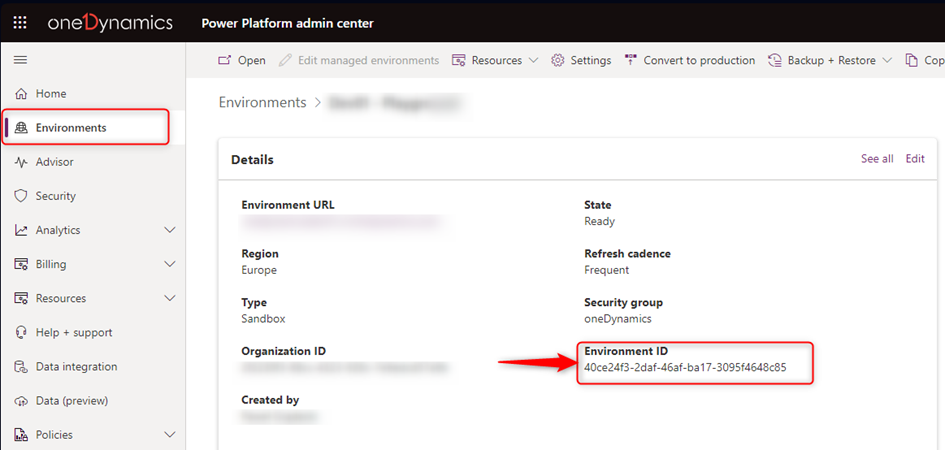This screenshot has width=945, height=450.
Task: Click the Refresh cadence value Frequent
Action: (606, 270)
